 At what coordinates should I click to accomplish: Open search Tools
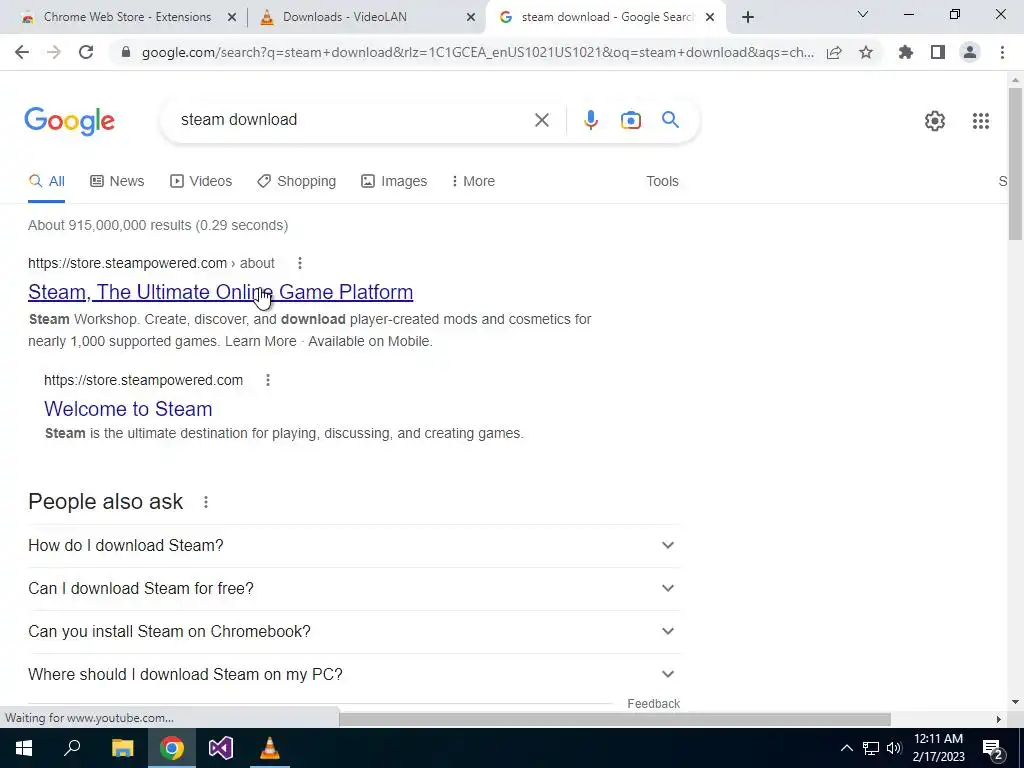tap(662, 182)
